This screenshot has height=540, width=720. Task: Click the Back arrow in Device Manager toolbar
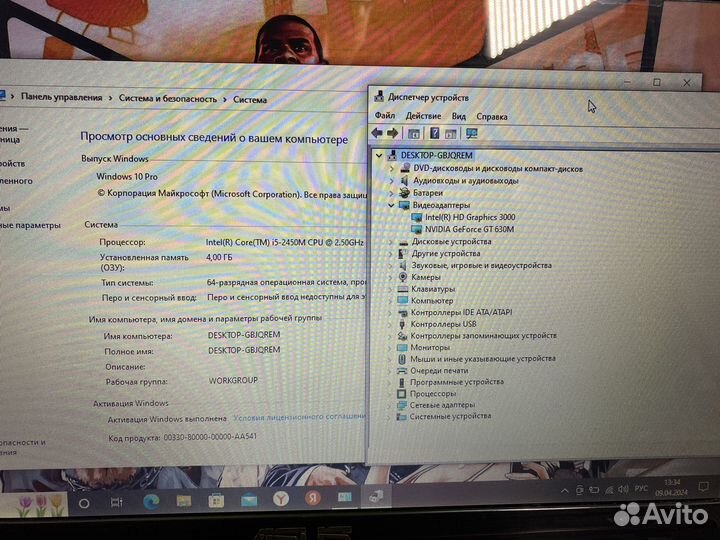pos(377,133)
